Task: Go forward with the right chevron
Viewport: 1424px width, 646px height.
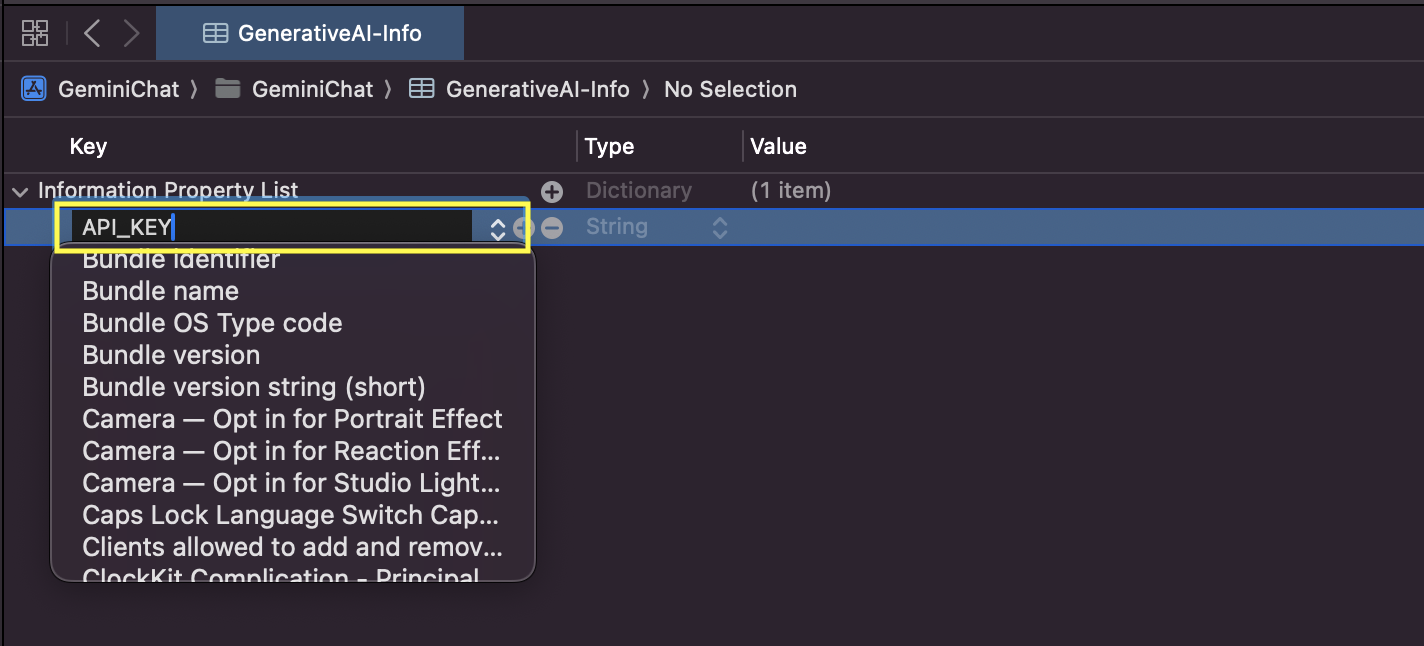Action: pos(131,33)
